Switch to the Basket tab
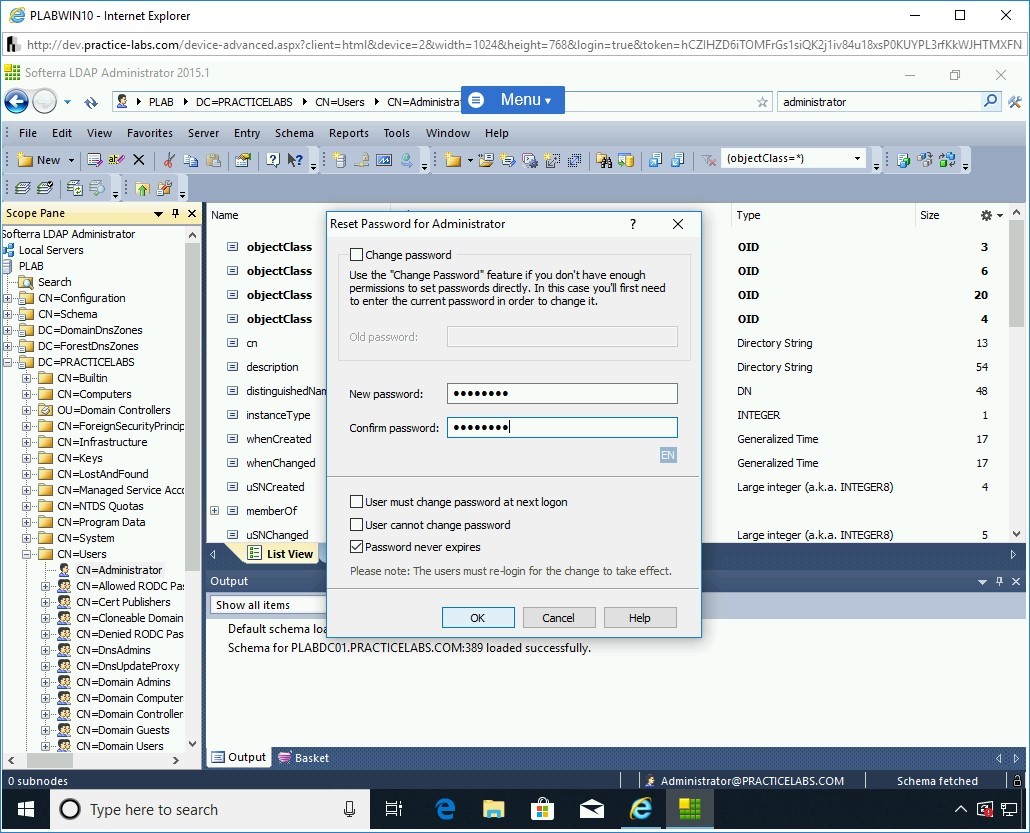 pos(304,758)
